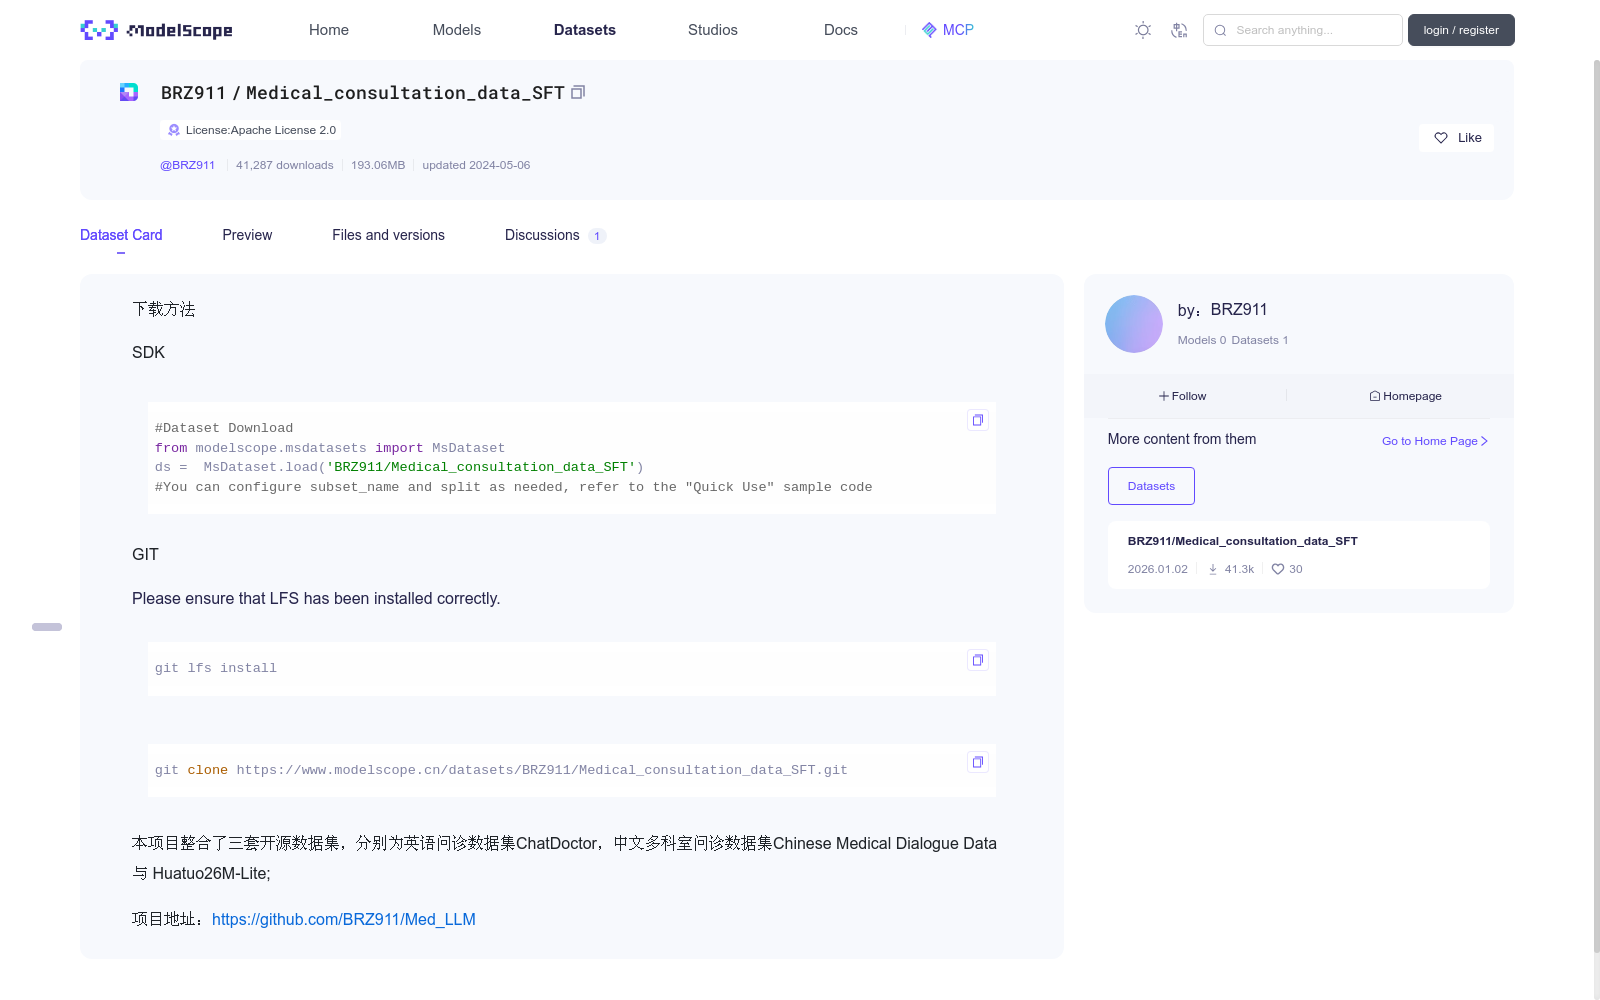Click the '2026.01.02' date on the dataset card
The width and height of the screenshot is (1600, 1000).
(x=1158, y=569)
